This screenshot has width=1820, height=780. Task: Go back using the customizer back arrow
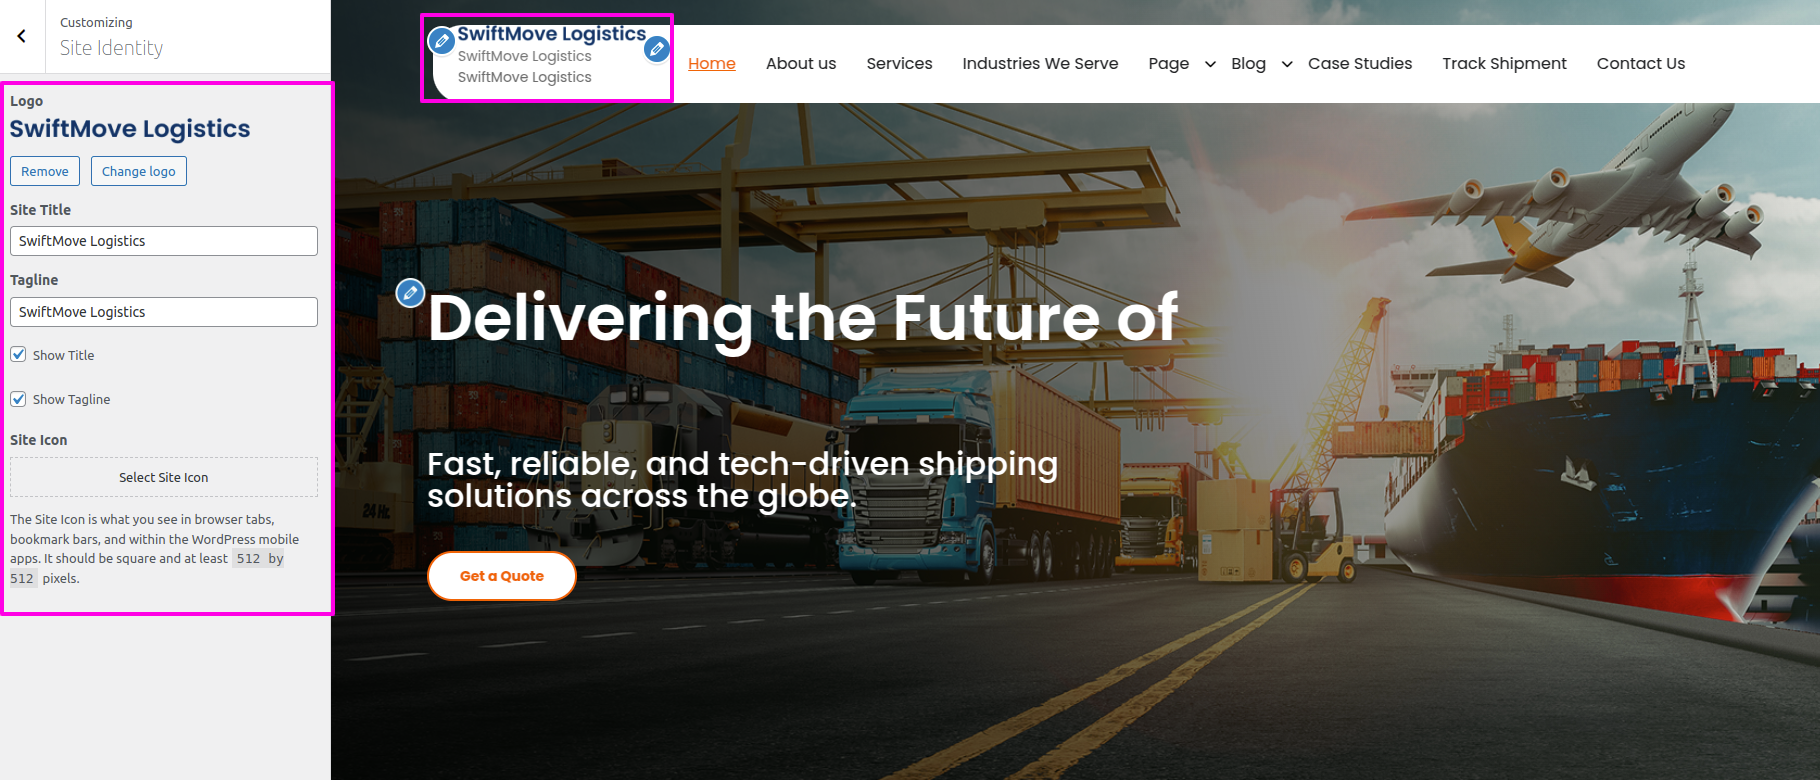[x=22, y=36]
